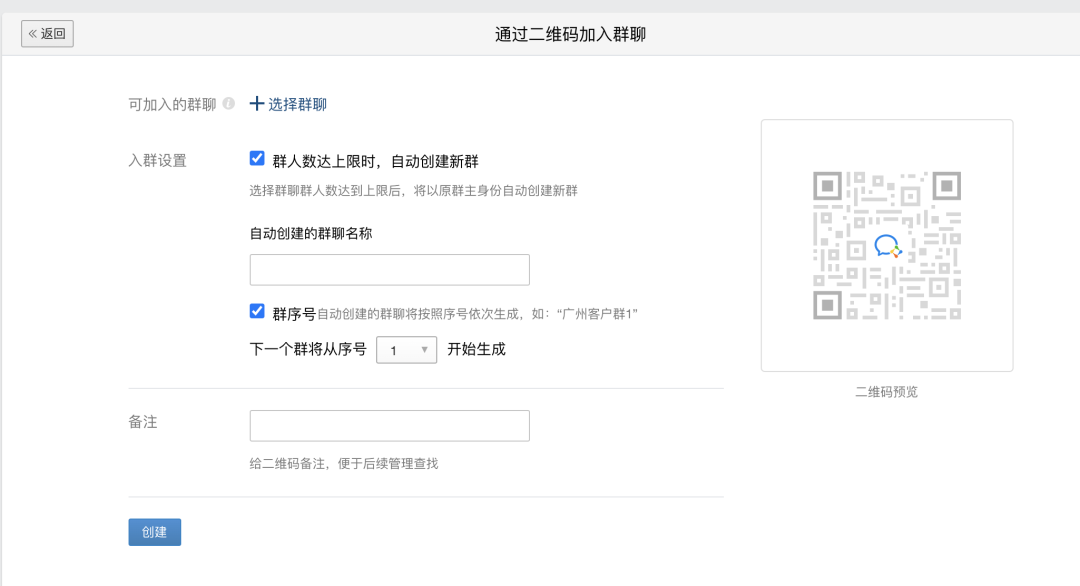This screenshot has width=1080, height=586.
Task: Click the 备注 text field
Action: (x=389, y=425)
